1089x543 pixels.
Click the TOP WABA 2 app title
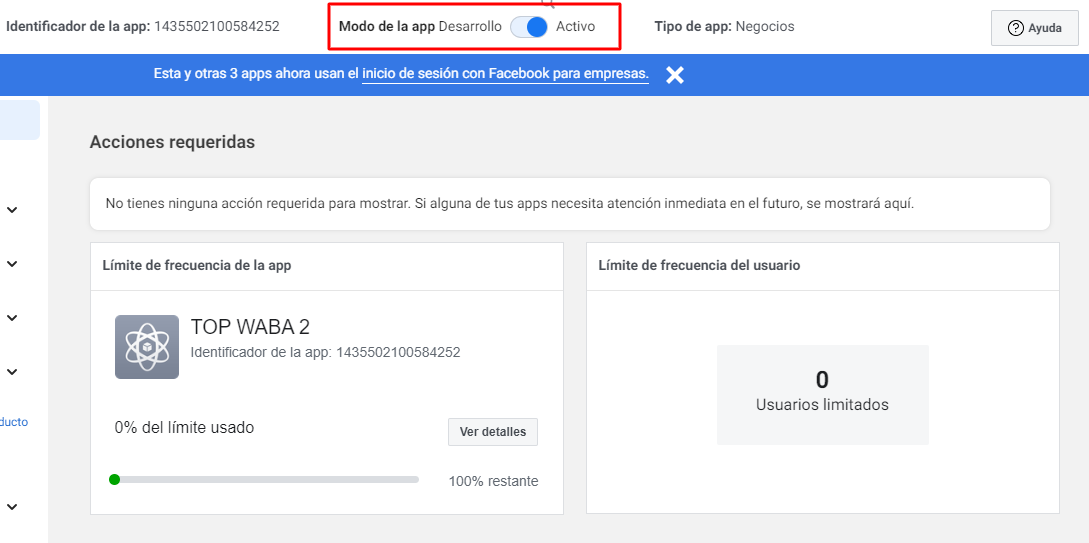tap(250, 327)
